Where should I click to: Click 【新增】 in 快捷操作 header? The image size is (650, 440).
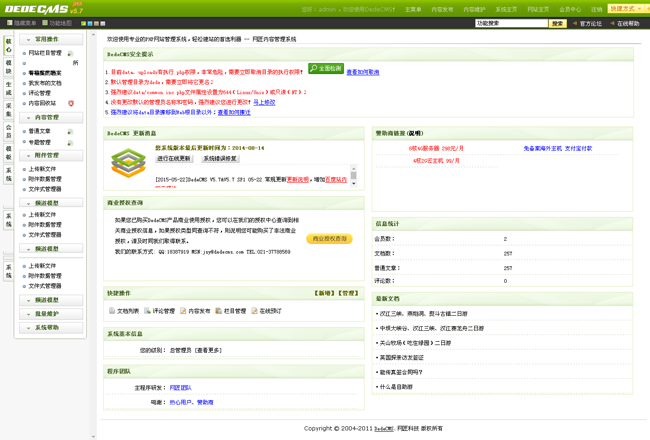point(325,293)
